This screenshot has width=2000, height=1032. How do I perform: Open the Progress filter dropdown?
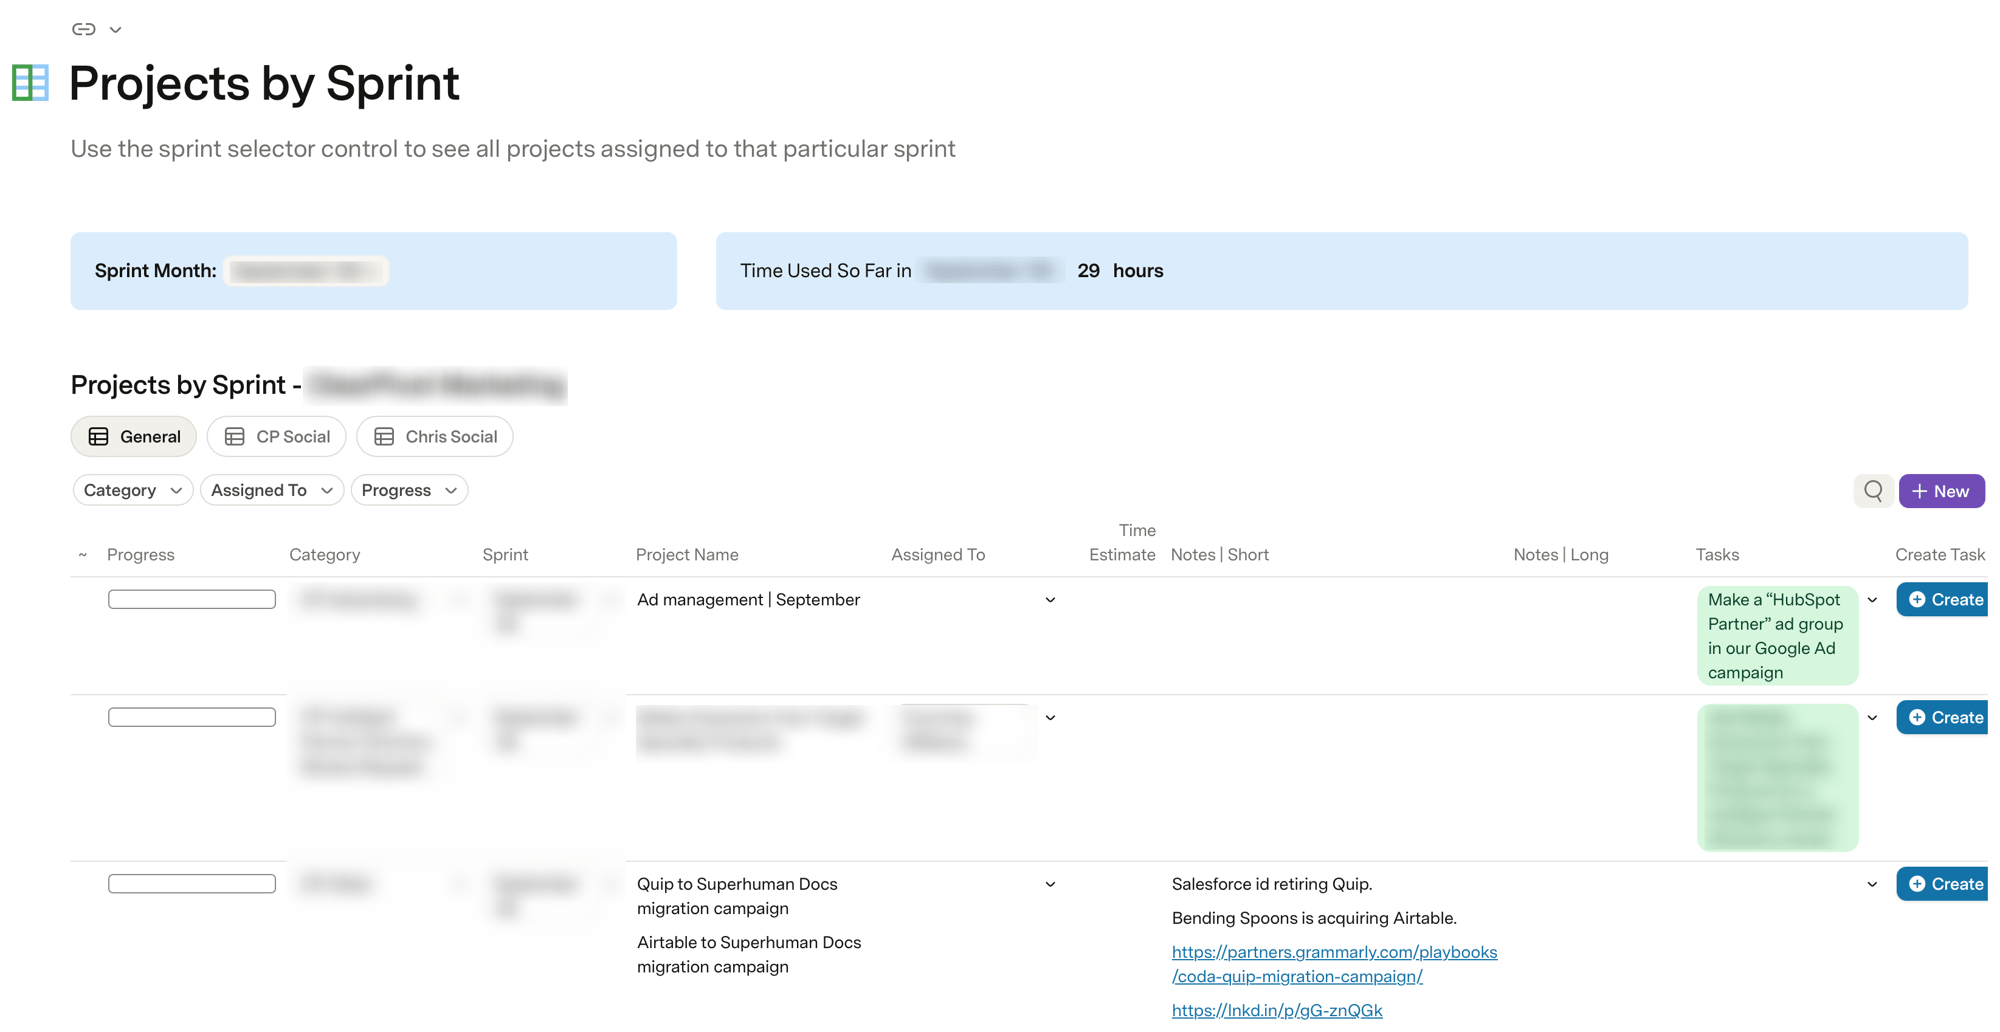[409, 490]
